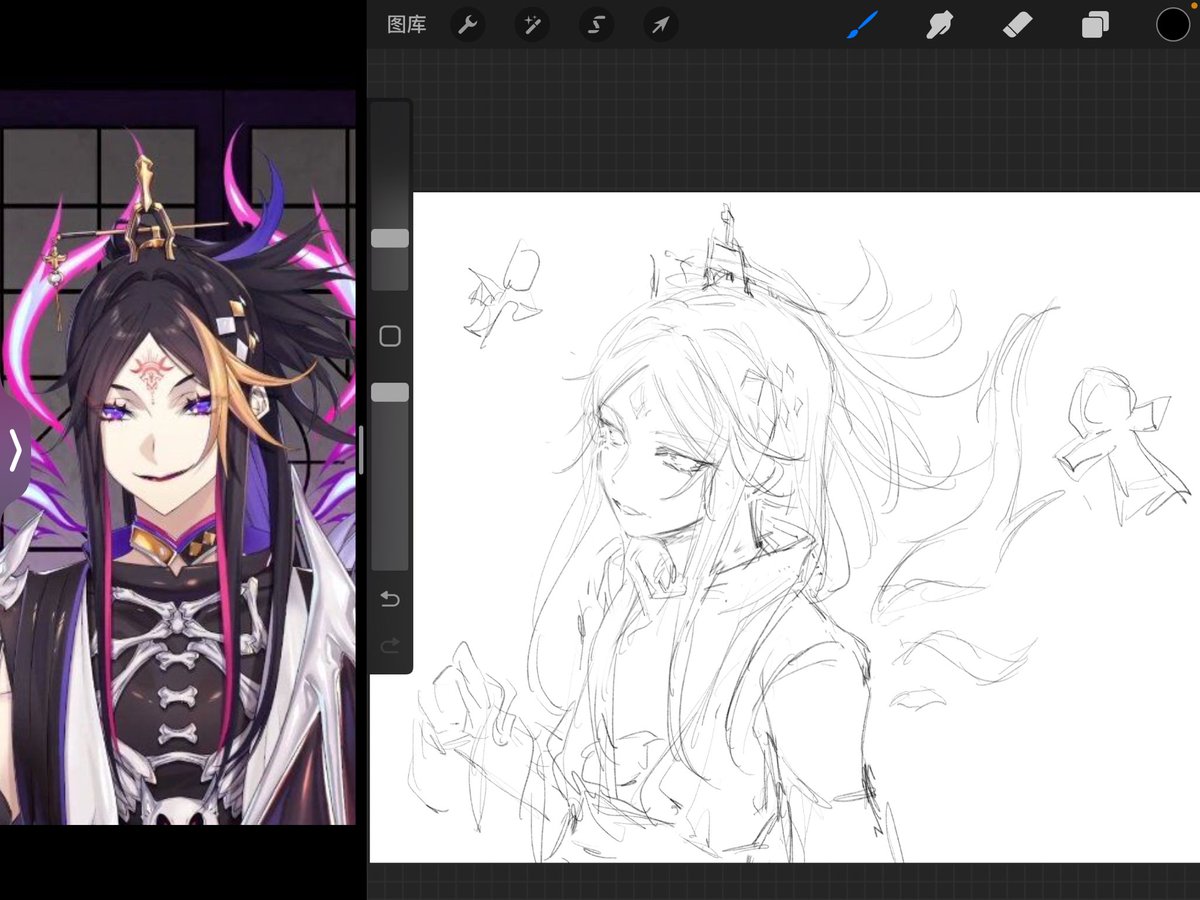
Task: Expand the slide-over app handle arrow
Action: [x=14, y=451]
